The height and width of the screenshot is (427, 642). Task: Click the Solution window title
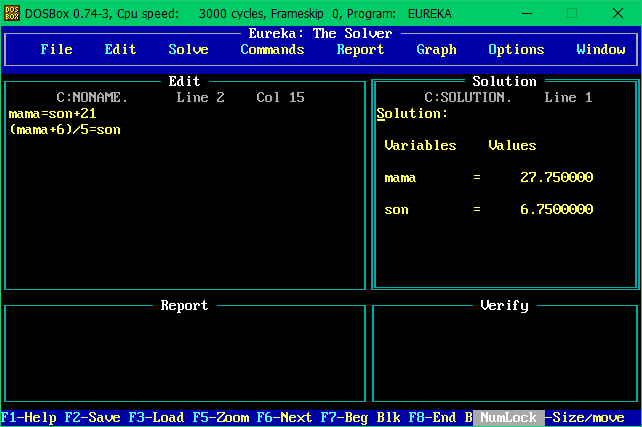coord(504,81)
